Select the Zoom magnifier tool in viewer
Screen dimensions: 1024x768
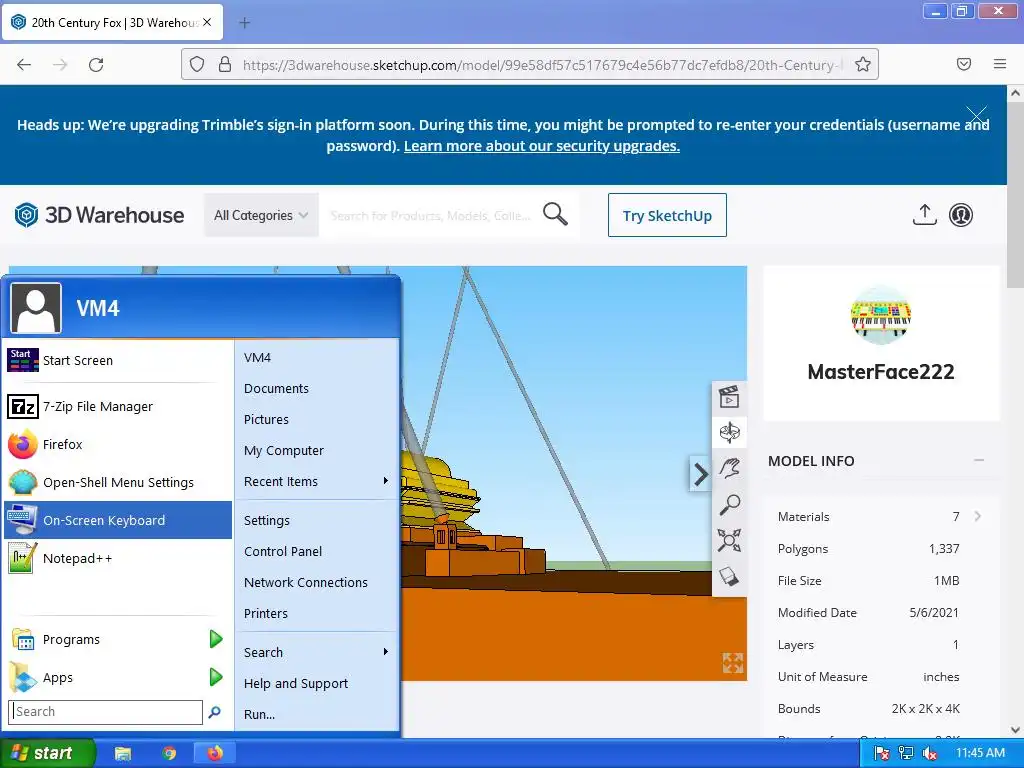pos(729,504)
